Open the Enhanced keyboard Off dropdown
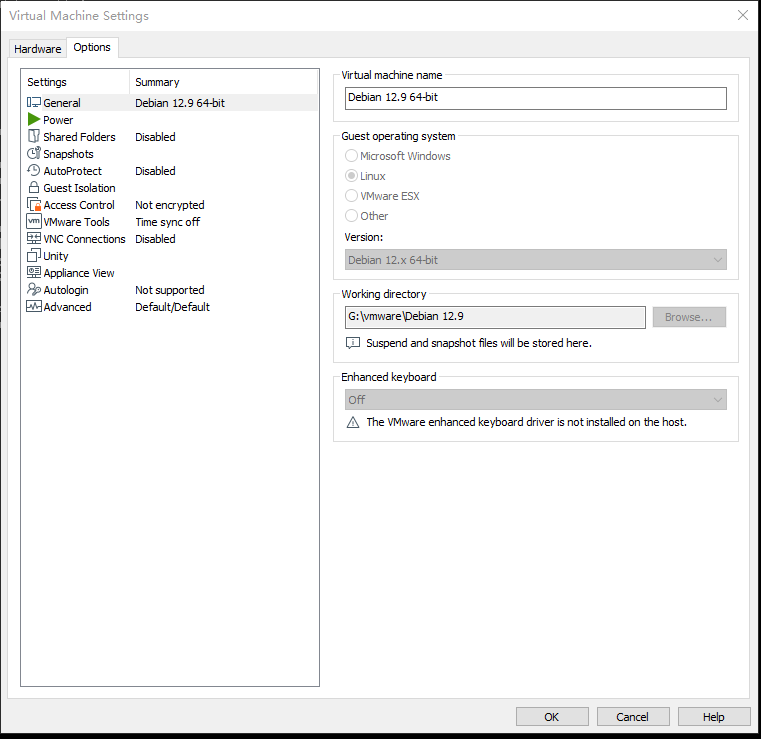Screen dimensions: 761x739 (x=536, y=399)
